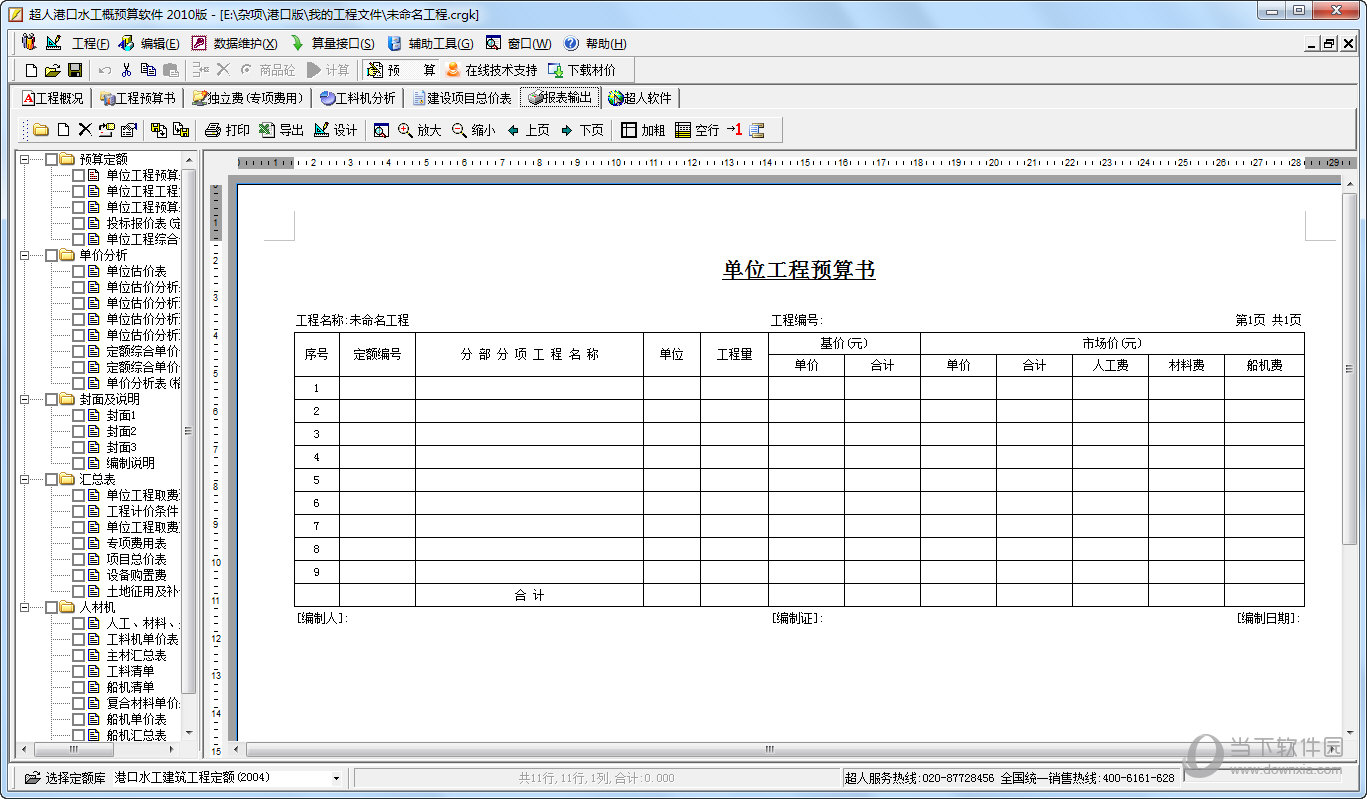The width and height of the screenshot is (1367, 799).
Task: Check the 编制说明 checkbox
Action: pyautogui.click(x=78, y=463)
